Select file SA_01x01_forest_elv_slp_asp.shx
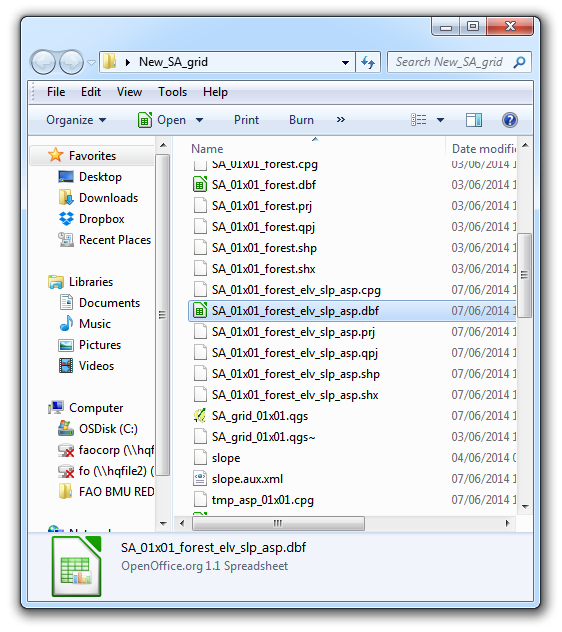Screen dimensions: 562x632 pyautogui.click(x=295, y=395)
